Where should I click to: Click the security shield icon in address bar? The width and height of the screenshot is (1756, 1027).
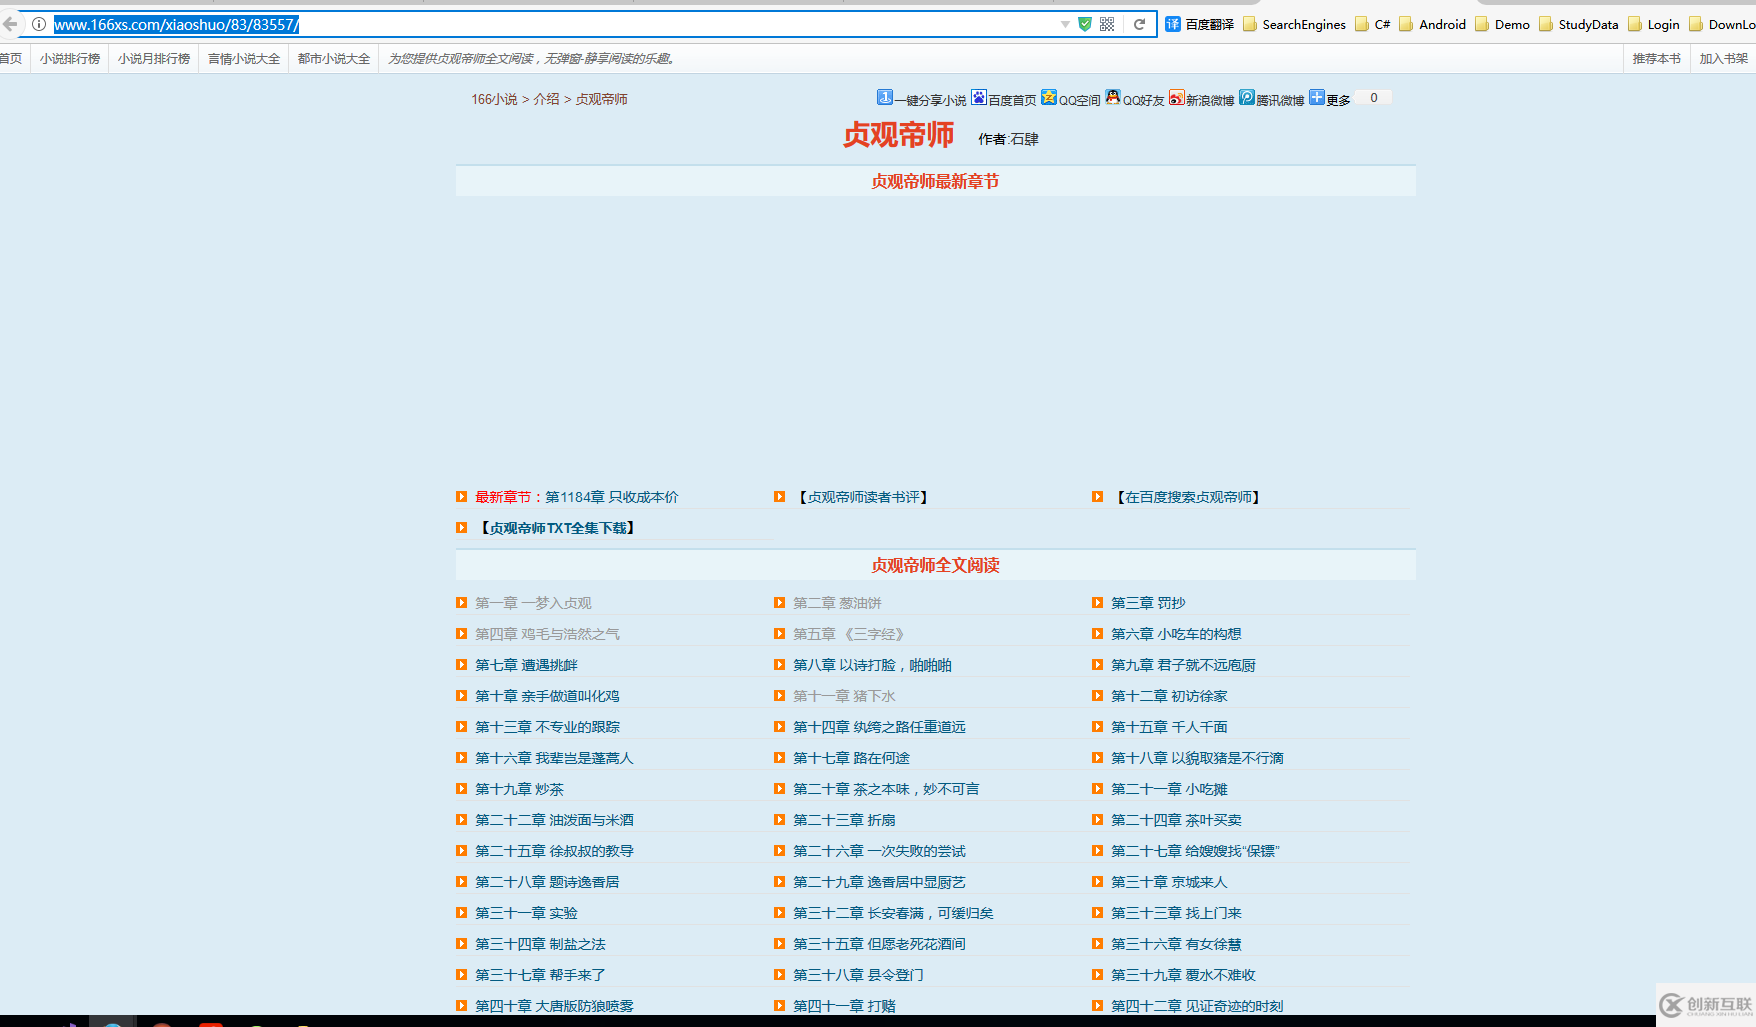(1084, 23)
